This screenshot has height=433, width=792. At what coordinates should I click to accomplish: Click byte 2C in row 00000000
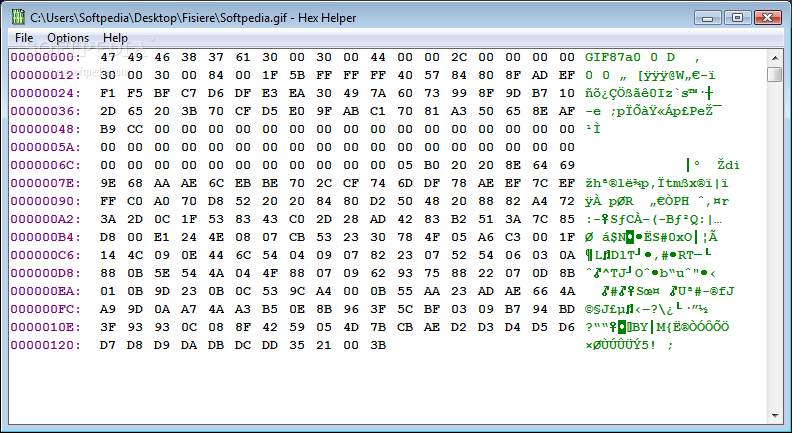tap(459, 57)
